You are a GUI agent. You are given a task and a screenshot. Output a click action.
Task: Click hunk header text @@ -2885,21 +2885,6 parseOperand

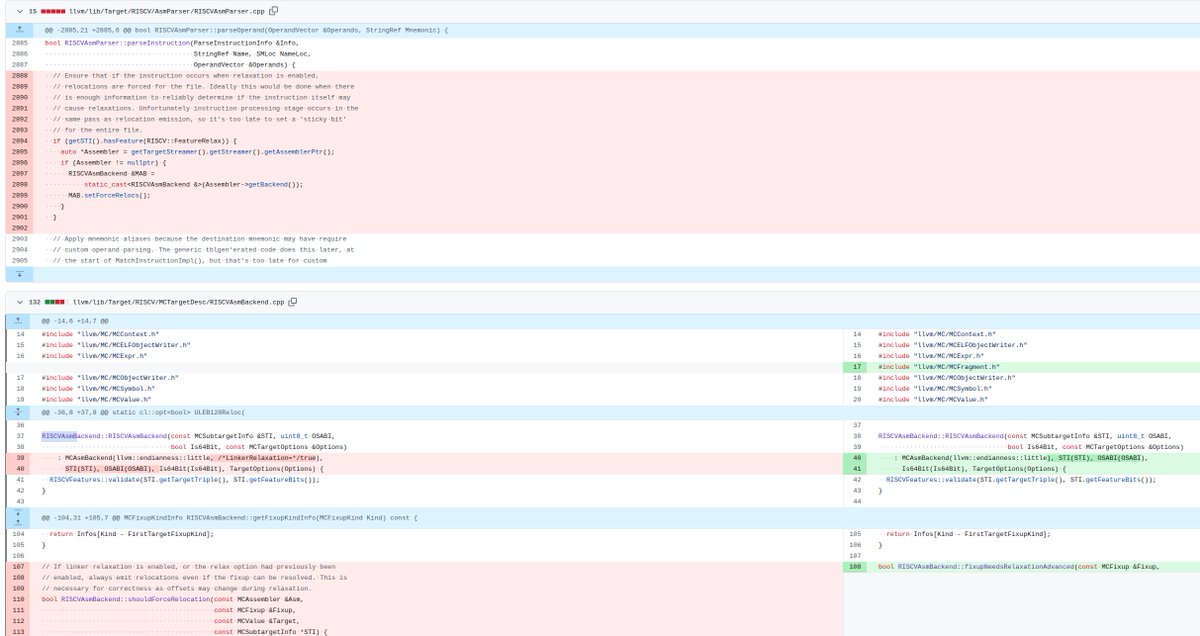click(246, 30)
